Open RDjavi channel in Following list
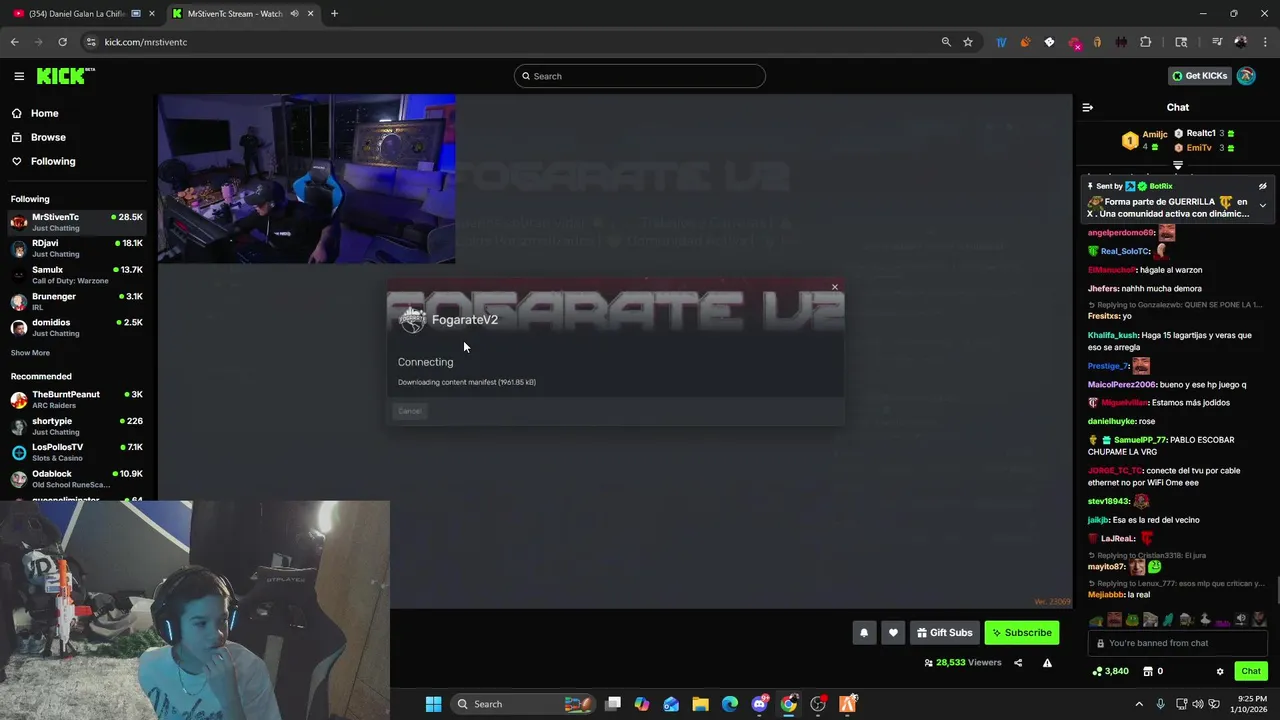This screenshot has width=1280, height=720. [78, 248]
